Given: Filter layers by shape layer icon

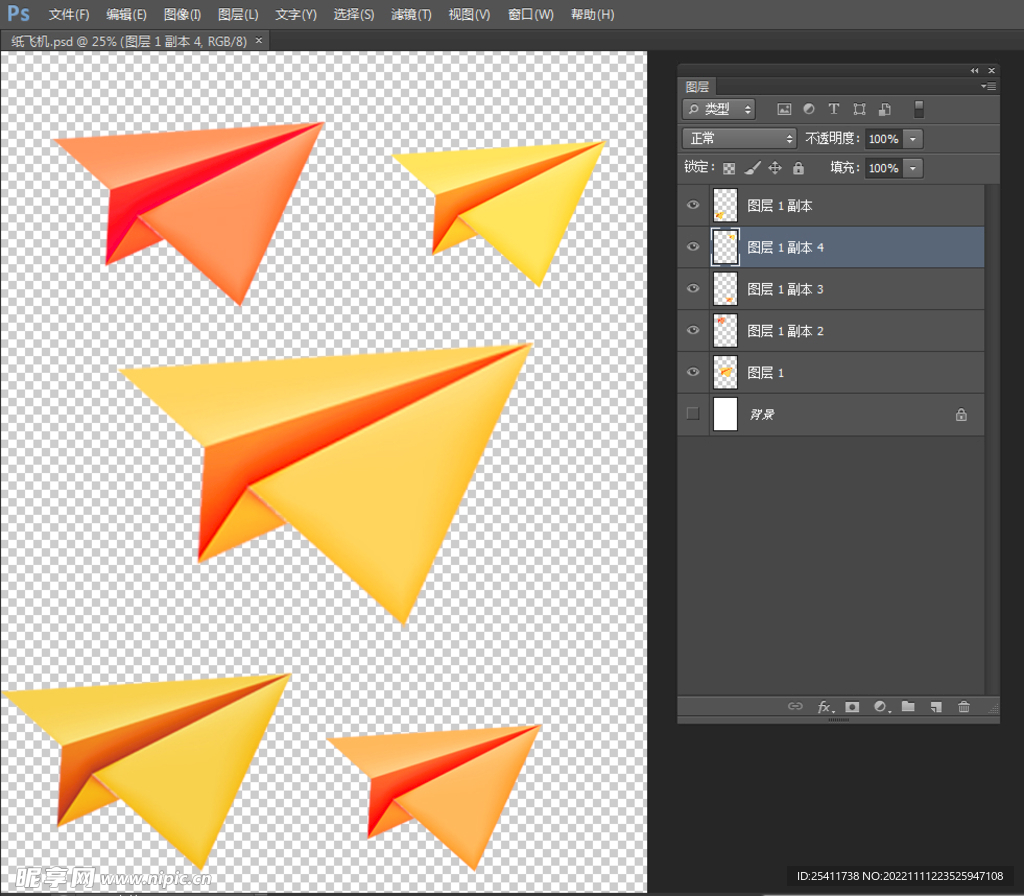Looking at the screenshot, I should coord(859,109).
